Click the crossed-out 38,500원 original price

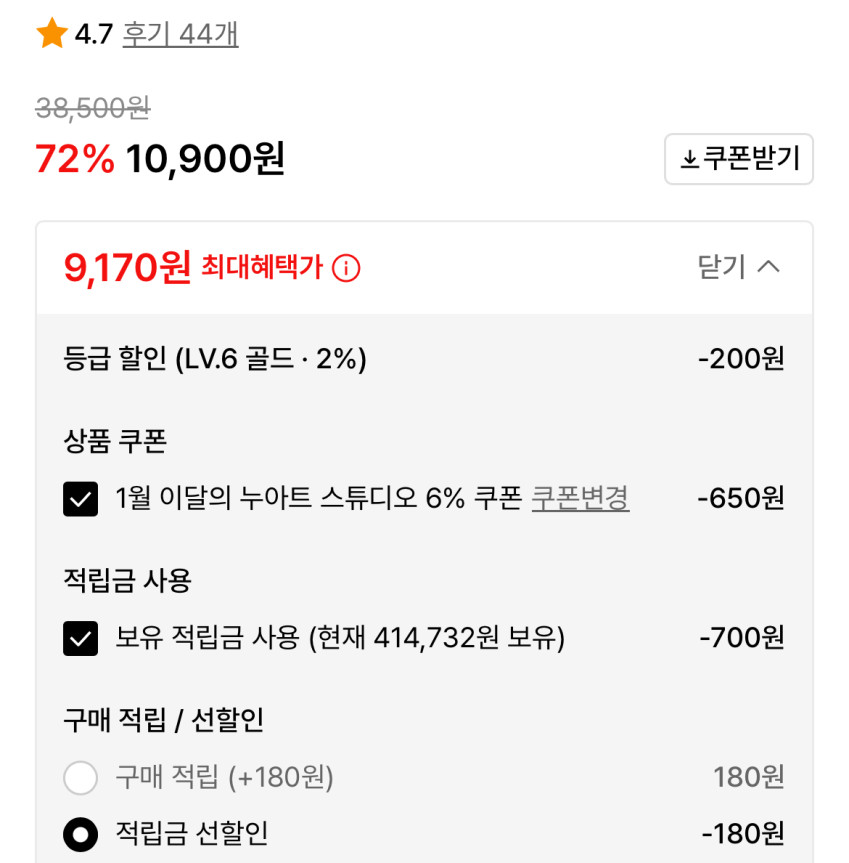click(x=93, y=108)
